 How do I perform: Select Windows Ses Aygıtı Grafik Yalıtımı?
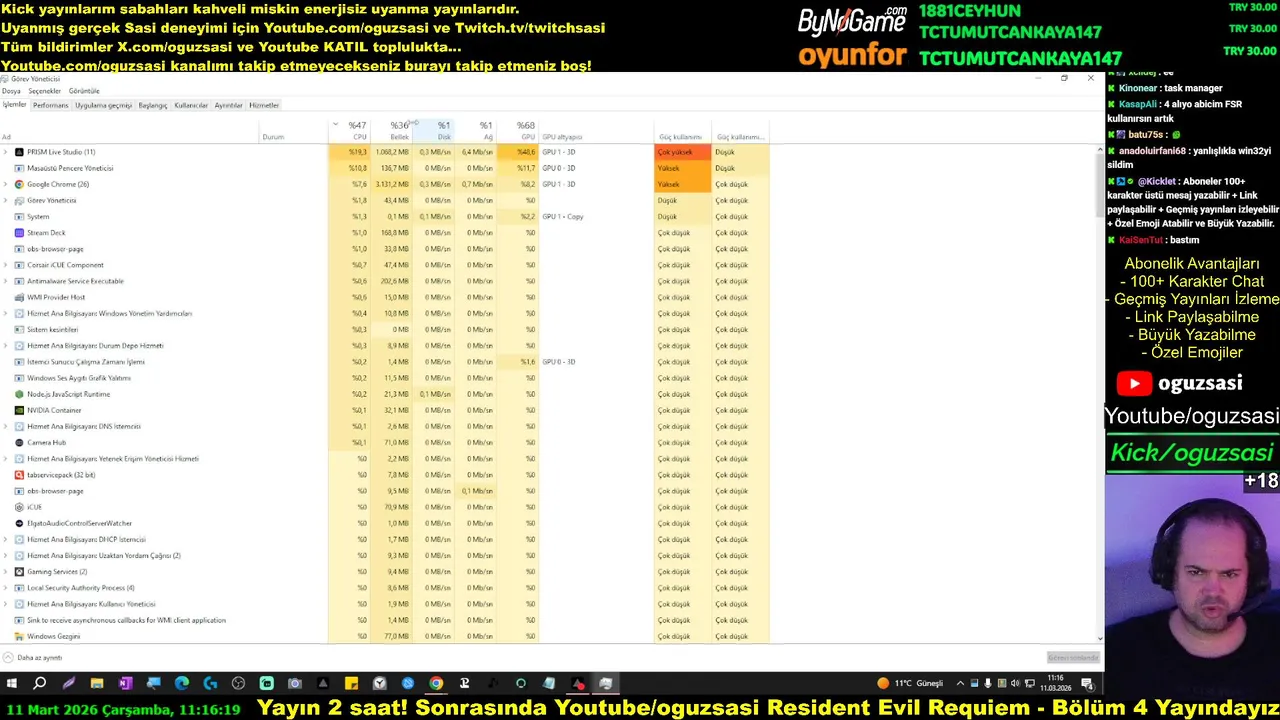tap(385, 378)
